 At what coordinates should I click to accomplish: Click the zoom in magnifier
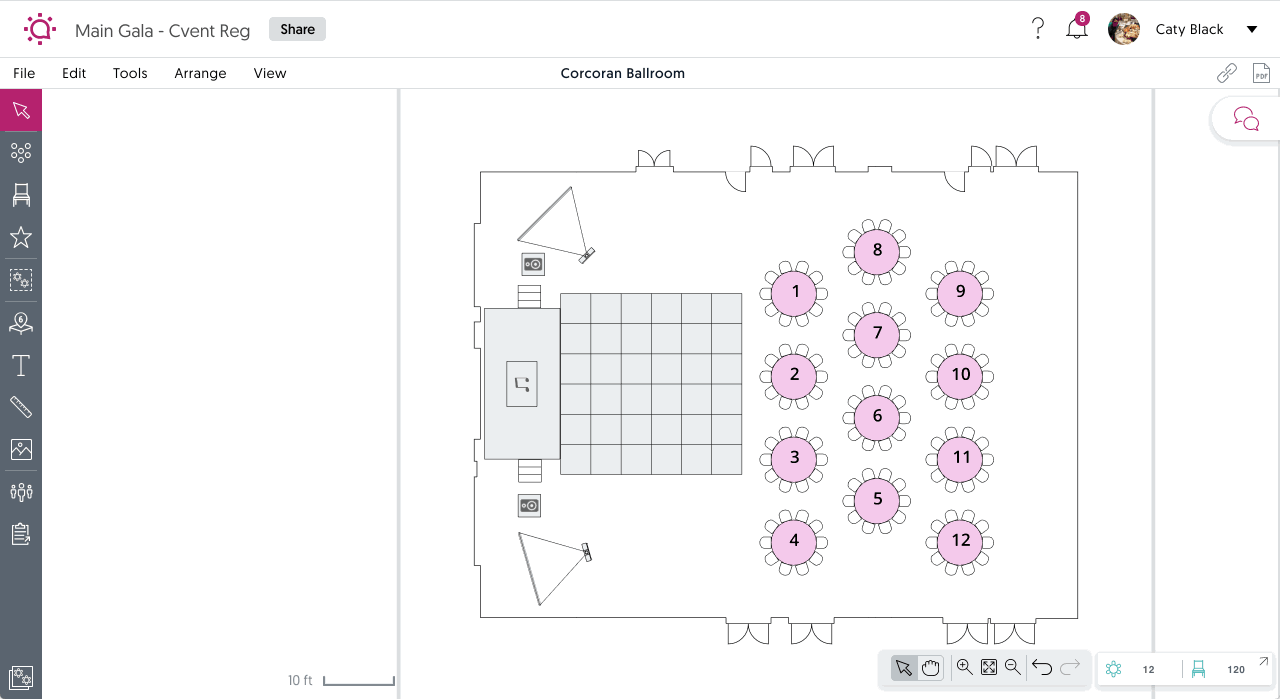[x=964, y=666]
